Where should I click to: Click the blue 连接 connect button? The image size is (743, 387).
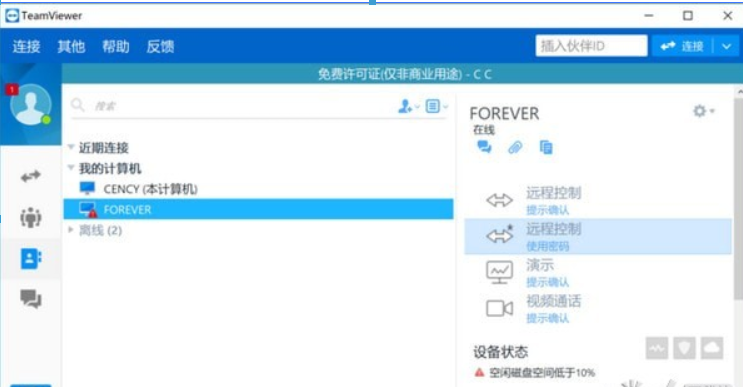pyautogui.click(x=682, y=46)
